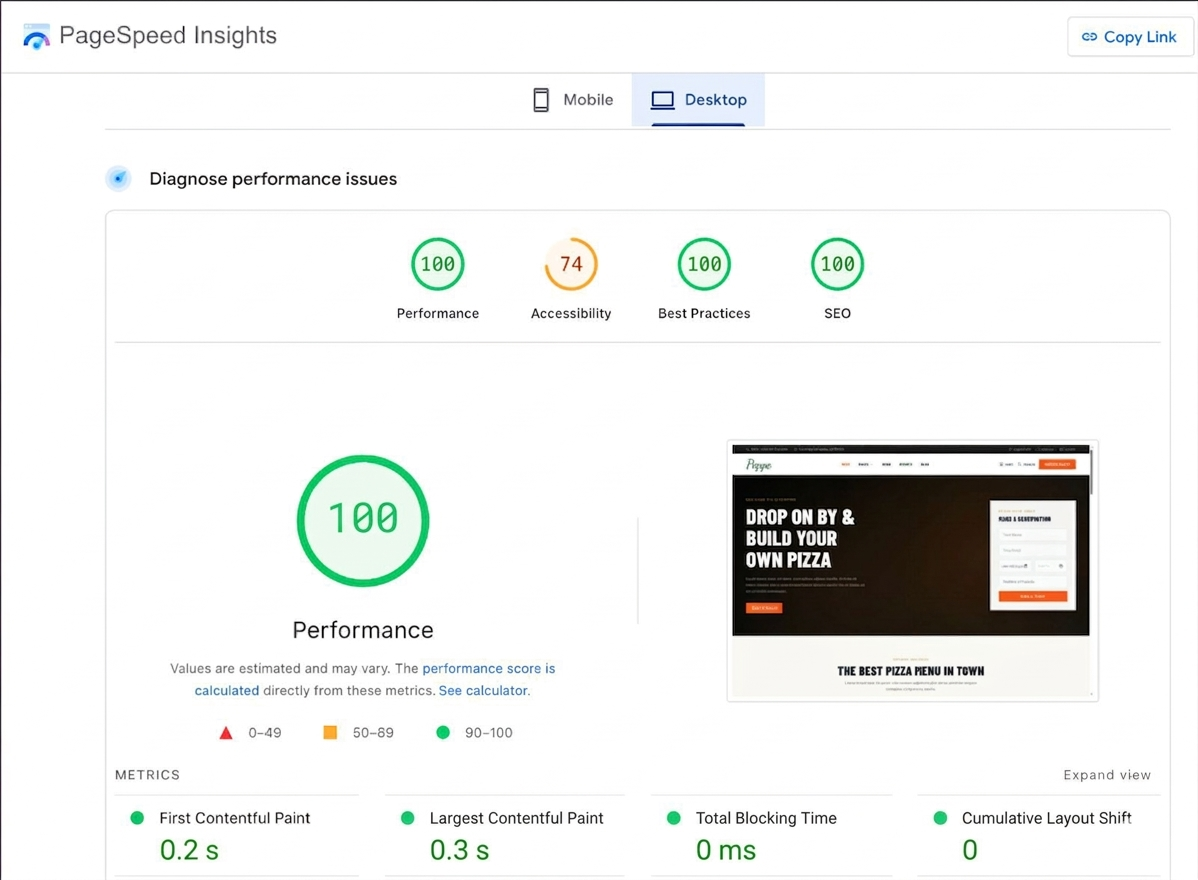Click the SEO label
Viewport: 1198px width, 880px height.
(x=837, y=313)
